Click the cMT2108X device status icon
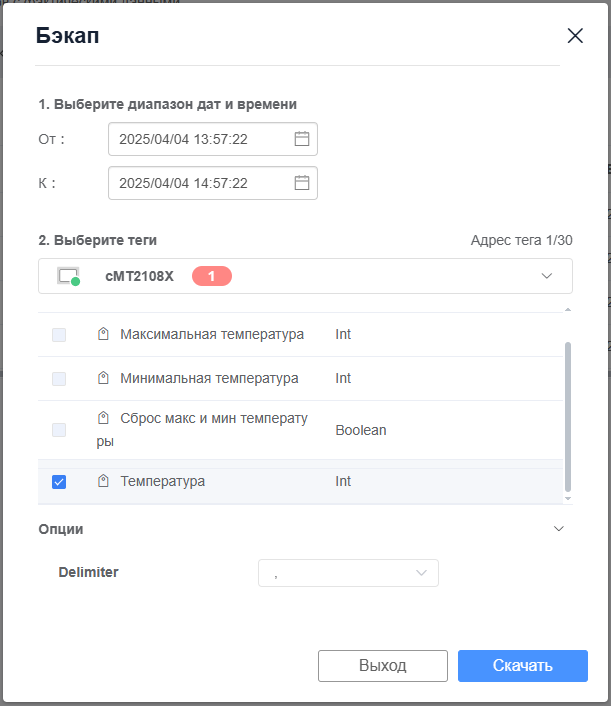The height and width of the screenshot is (706, 611). tap(68, 276)
